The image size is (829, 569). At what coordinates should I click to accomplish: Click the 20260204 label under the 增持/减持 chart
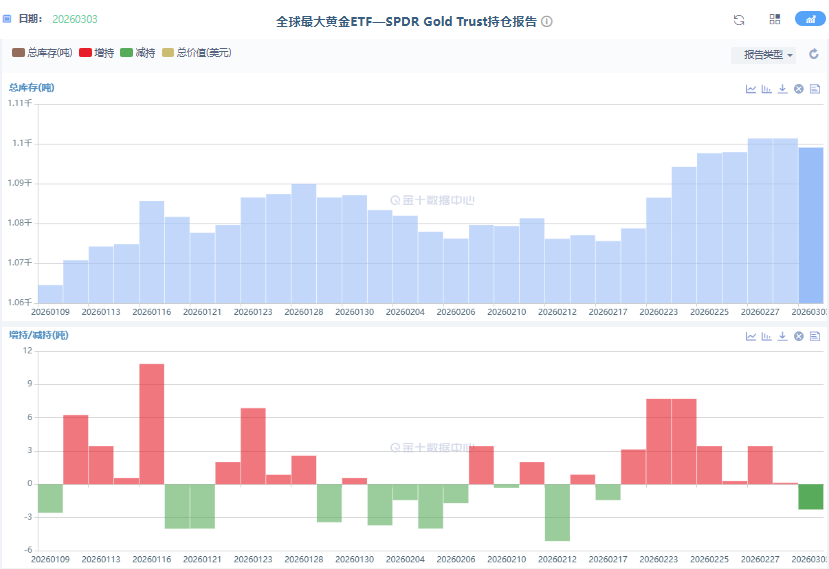tap(406, 559)
